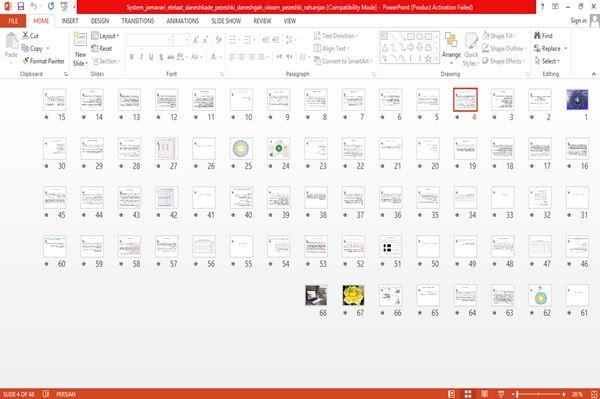Screen dimensions: 600x399
Task: Select slide 68 thumbnail
Action: click(x=316, y=295)
